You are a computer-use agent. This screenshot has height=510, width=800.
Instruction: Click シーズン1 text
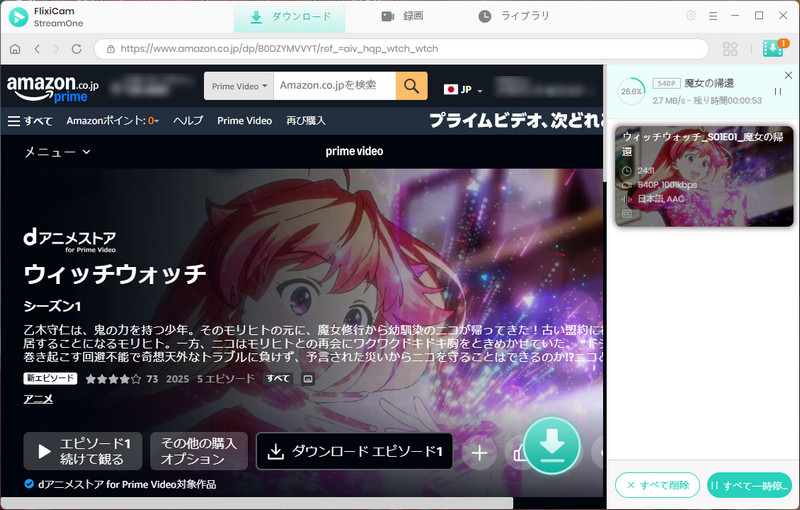[53, 307]
